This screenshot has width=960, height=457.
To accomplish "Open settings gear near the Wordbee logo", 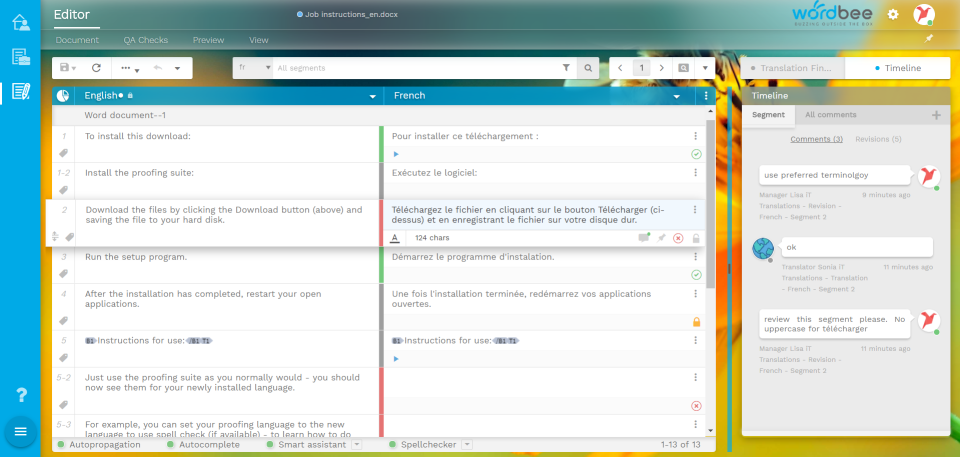I will coord(893,14).
